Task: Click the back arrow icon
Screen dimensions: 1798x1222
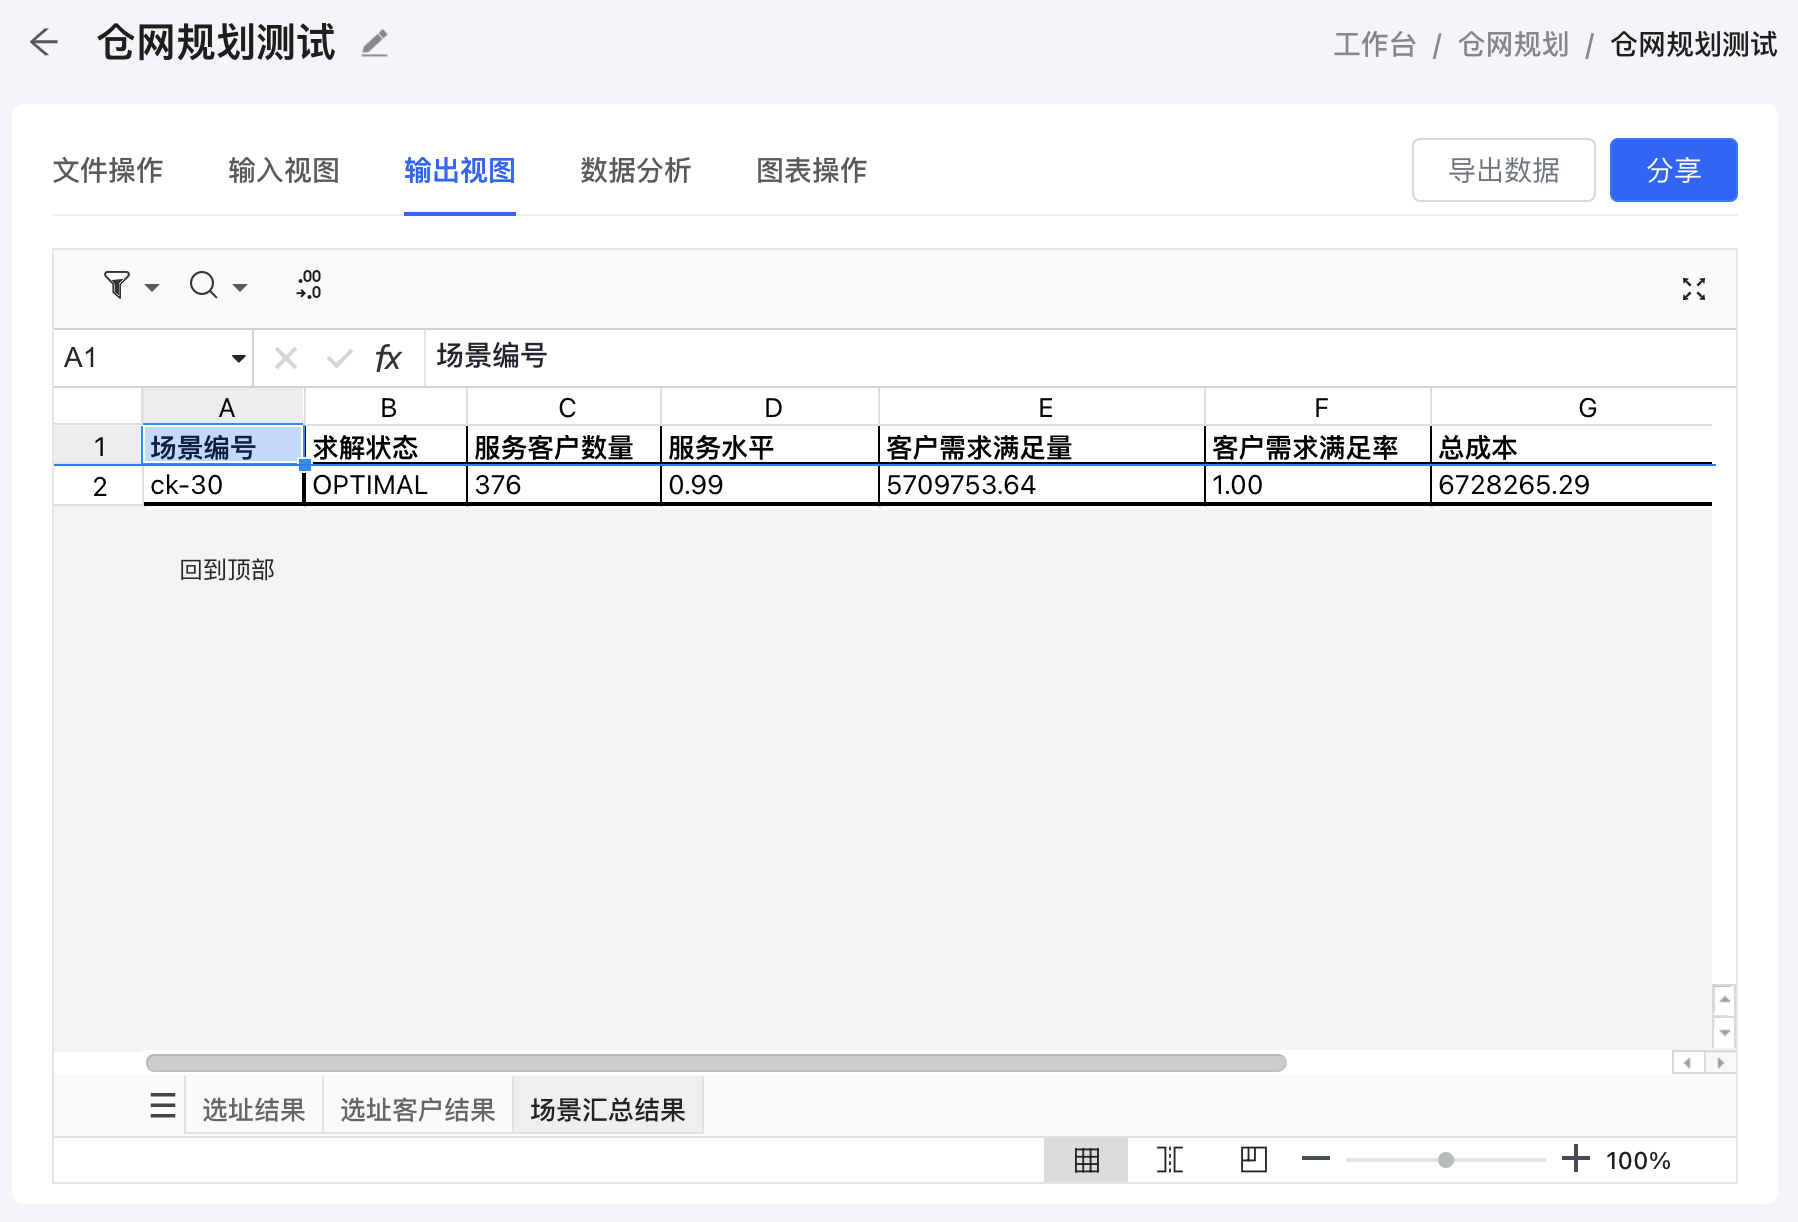Action: point(44,42)
